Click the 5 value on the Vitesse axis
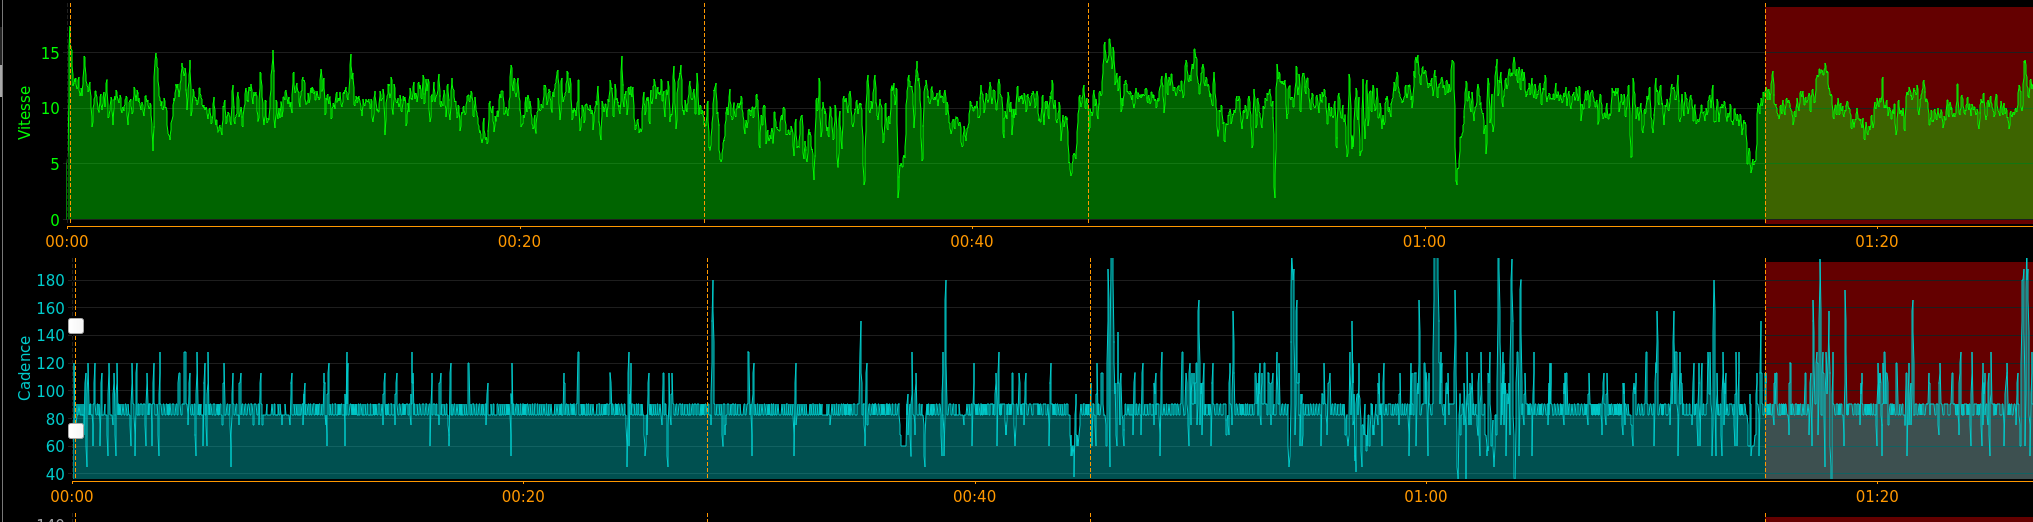Screen dimensions: 2033x522 tap(55, 165)
